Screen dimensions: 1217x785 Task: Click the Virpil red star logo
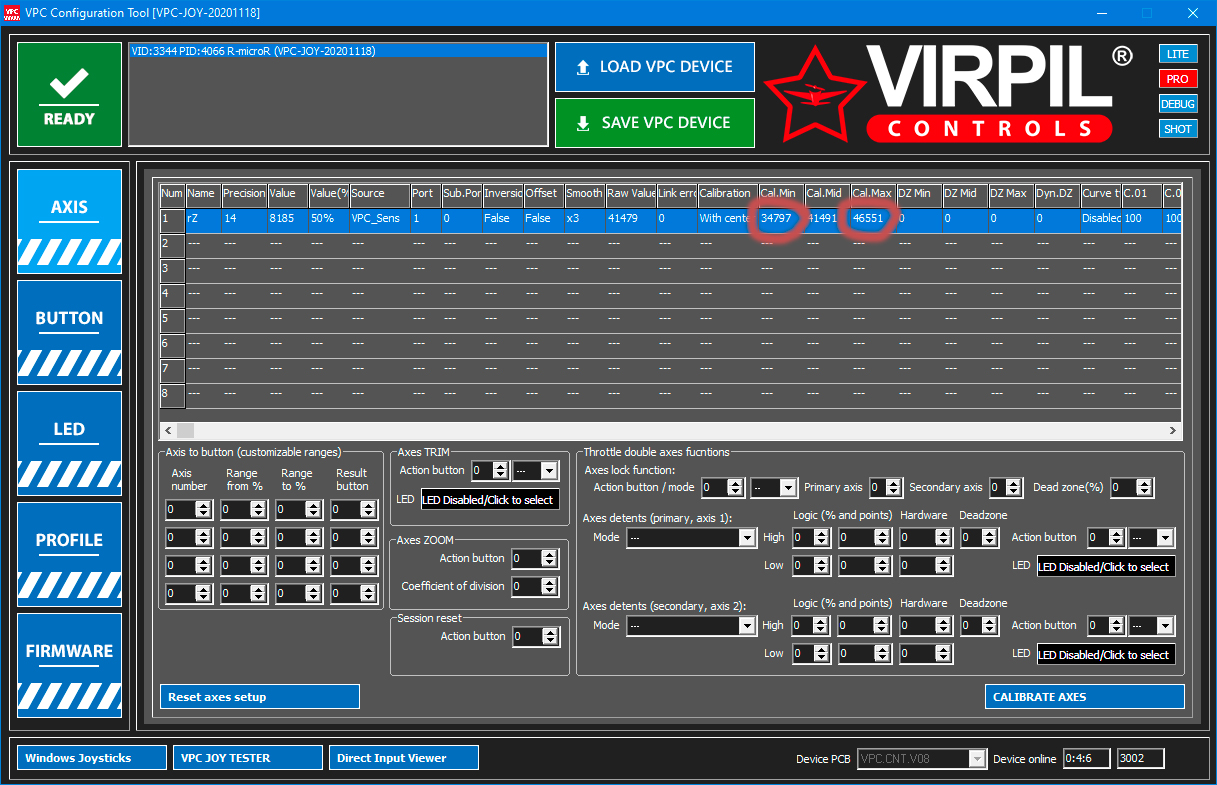point(815,94)
